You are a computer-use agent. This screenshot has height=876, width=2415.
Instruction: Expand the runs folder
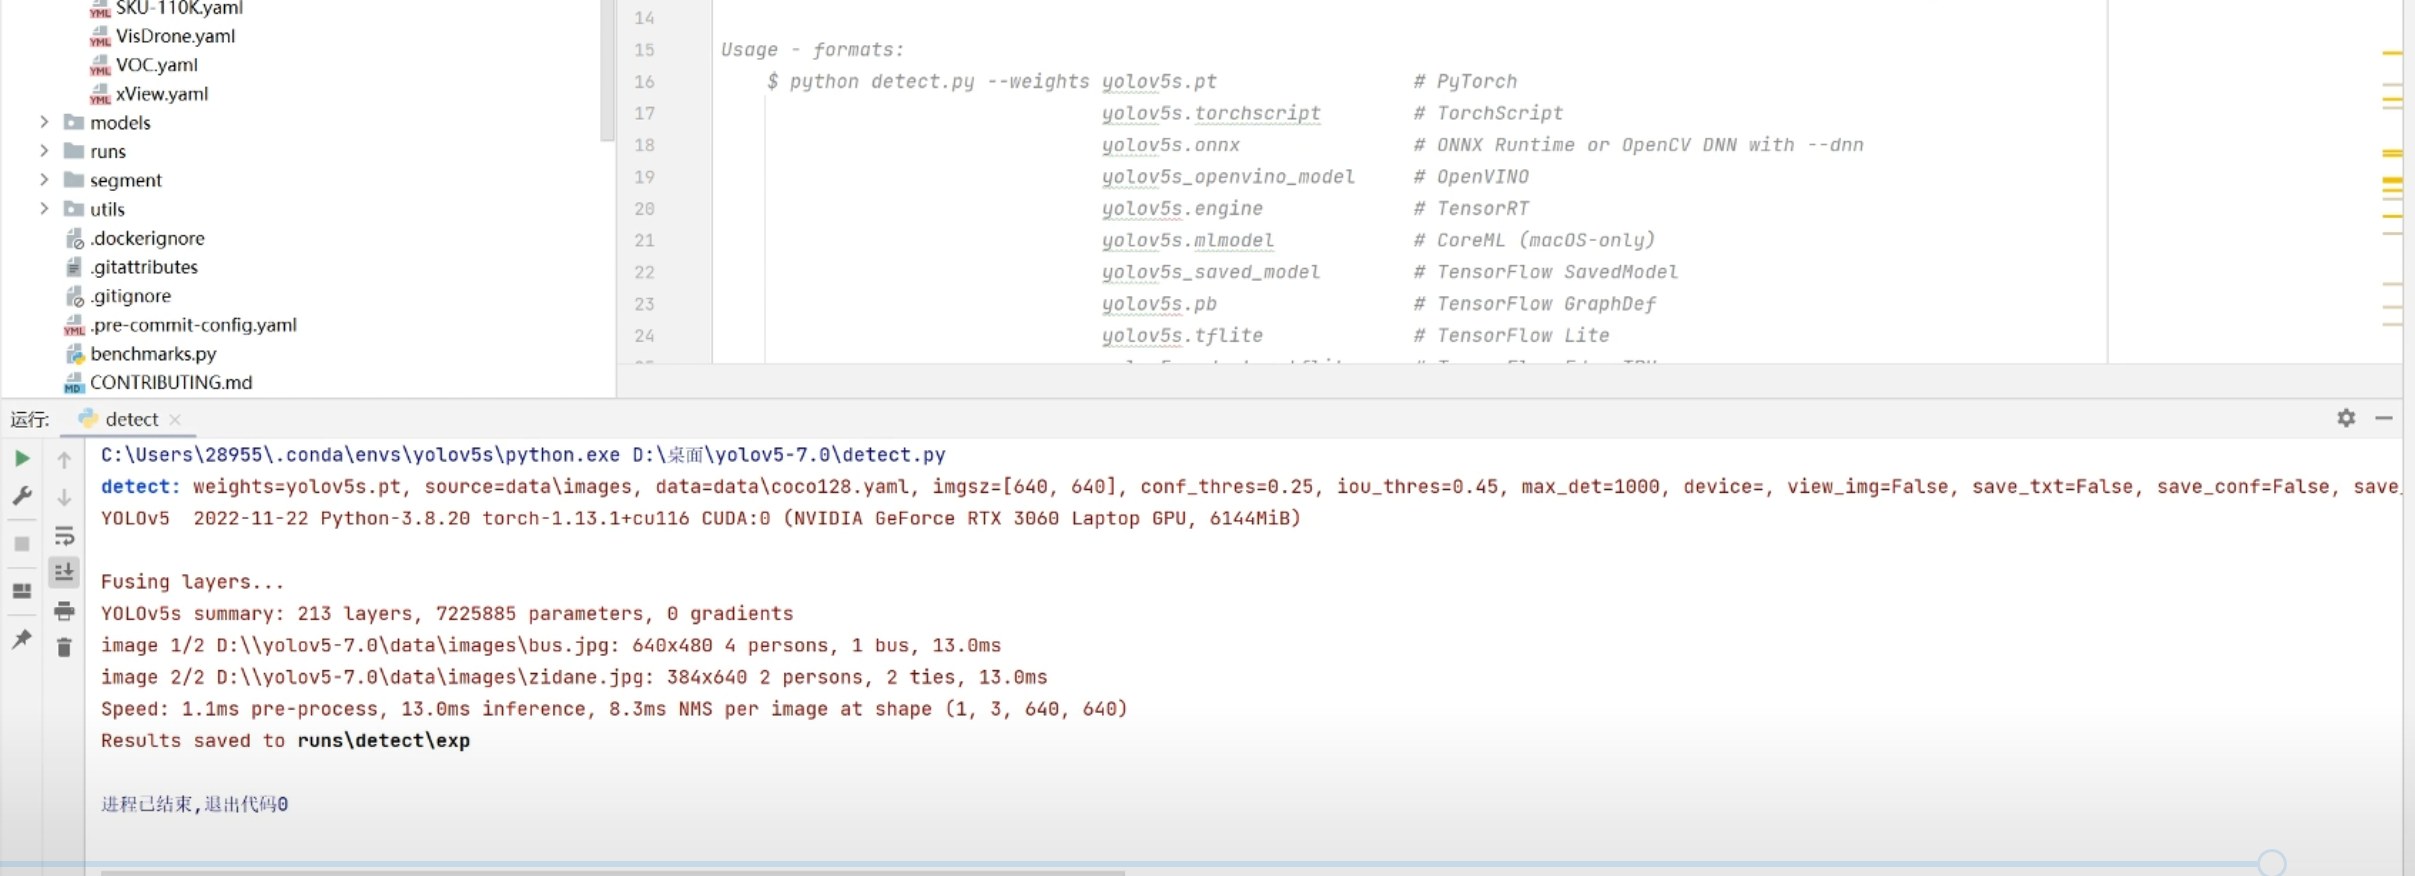click(x=44, y=151)
